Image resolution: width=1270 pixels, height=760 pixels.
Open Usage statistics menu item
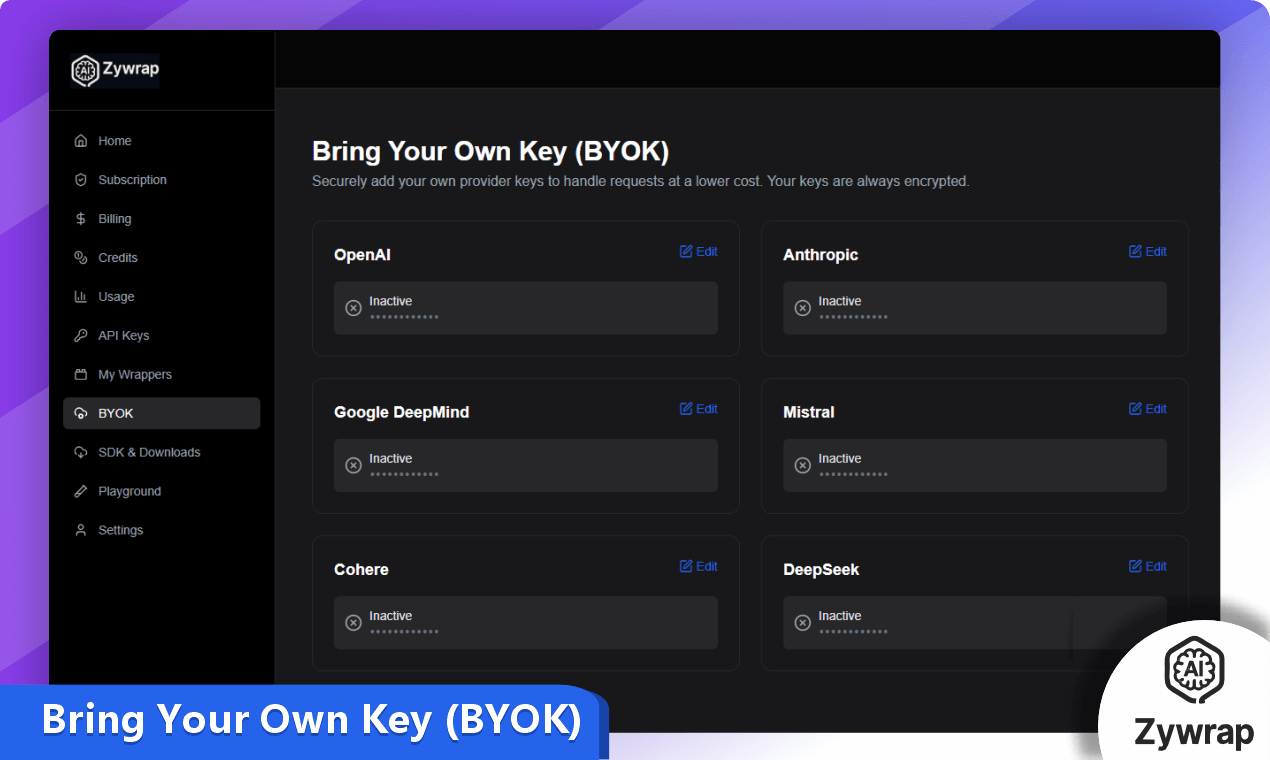[x=161, y=297]
